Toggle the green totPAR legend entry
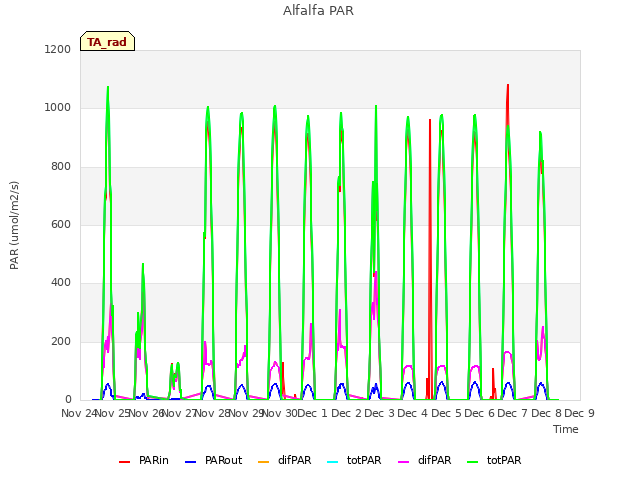Screen dimensions: 640x480 (x=494, y=460)
